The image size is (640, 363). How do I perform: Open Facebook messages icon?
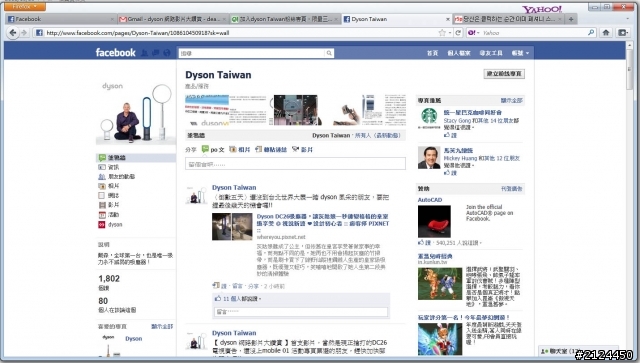(156, 53)
